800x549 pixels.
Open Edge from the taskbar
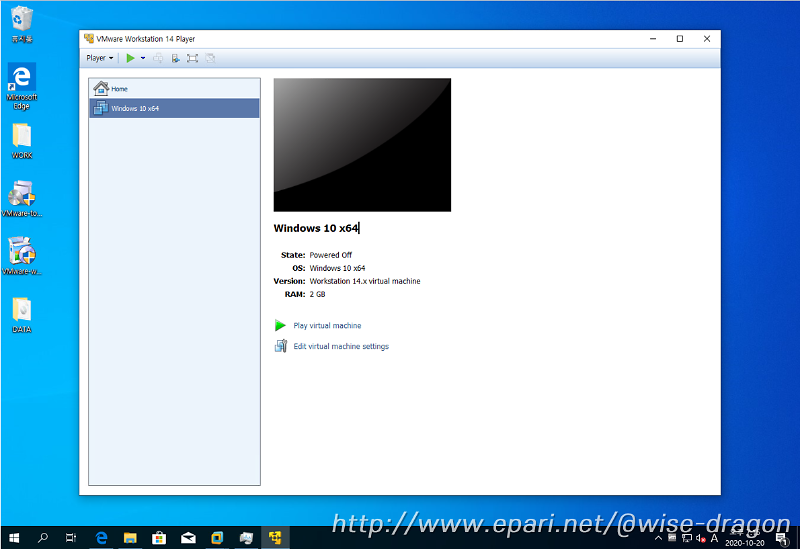coord(102,538)
